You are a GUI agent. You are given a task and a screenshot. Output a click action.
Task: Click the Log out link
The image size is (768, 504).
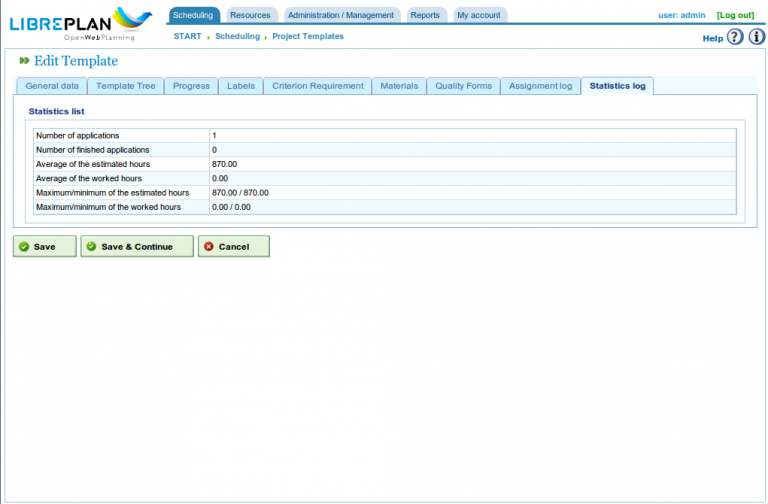click(735, 15)
